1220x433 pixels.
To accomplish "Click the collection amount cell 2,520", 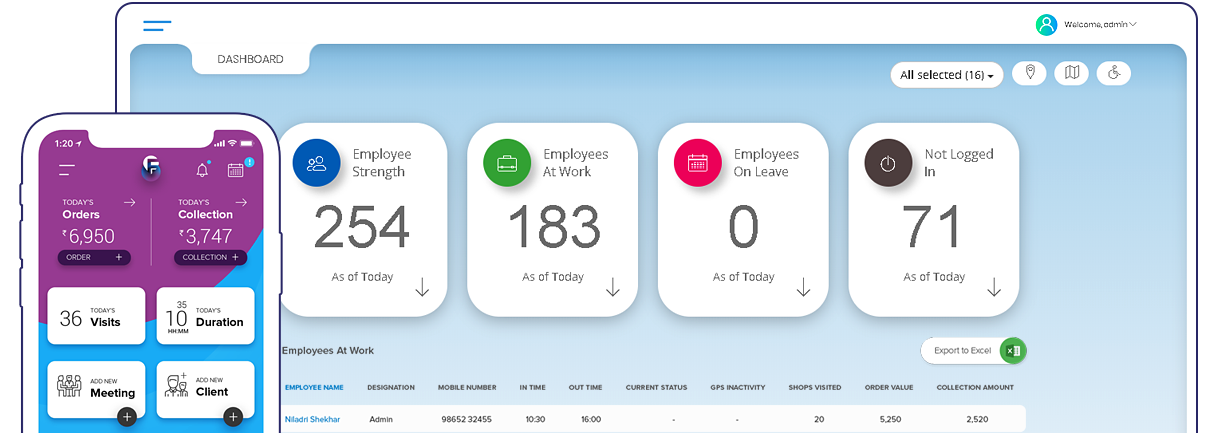I will tap(977, 419).
